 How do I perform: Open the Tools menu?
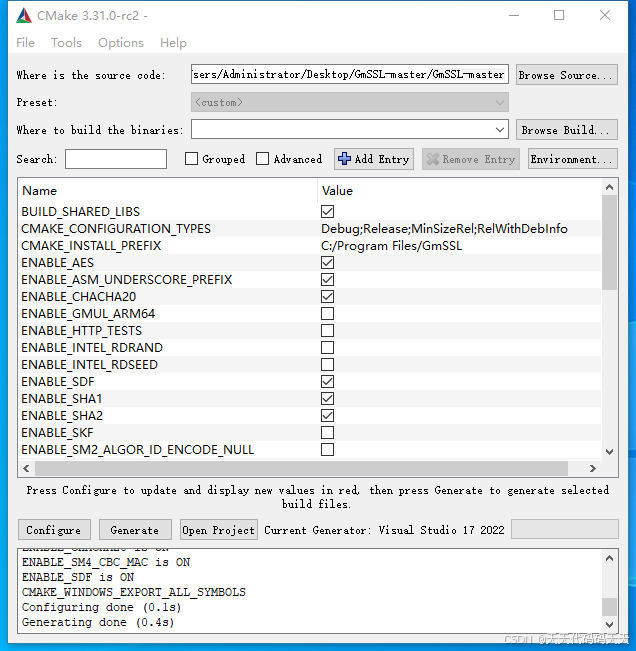(66, 42)
